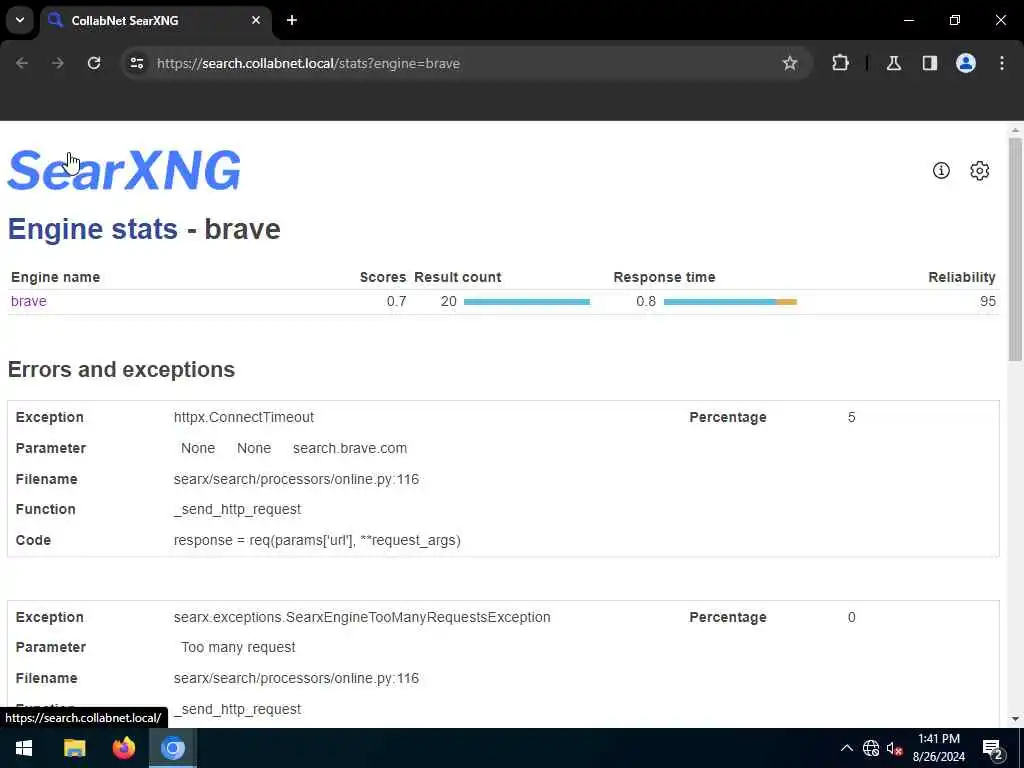Click the scrollbar down arrow
This screenshot has height=768, width=1024.
point(1015,719)
